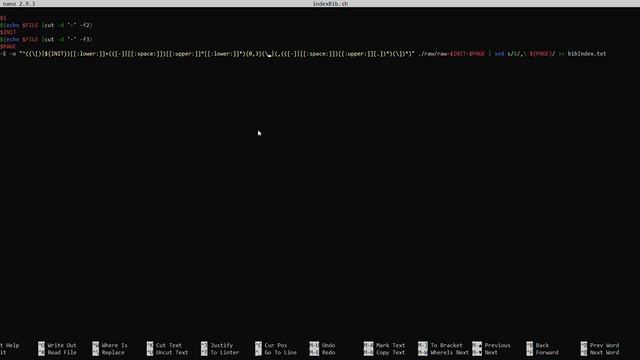Click the Redo shortcut label

328,353
